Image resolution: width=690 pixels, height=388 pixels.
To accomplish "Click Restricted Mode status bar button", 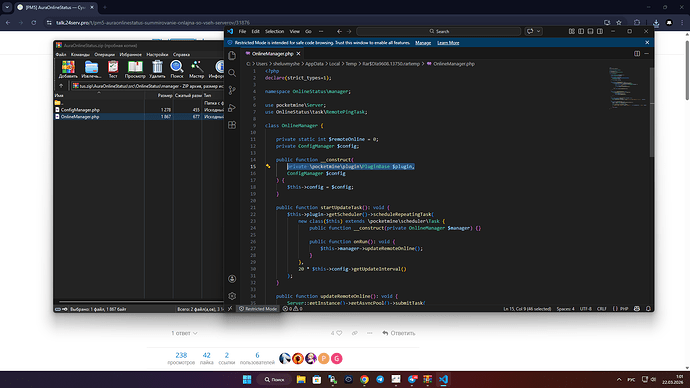I will (258, 309).
